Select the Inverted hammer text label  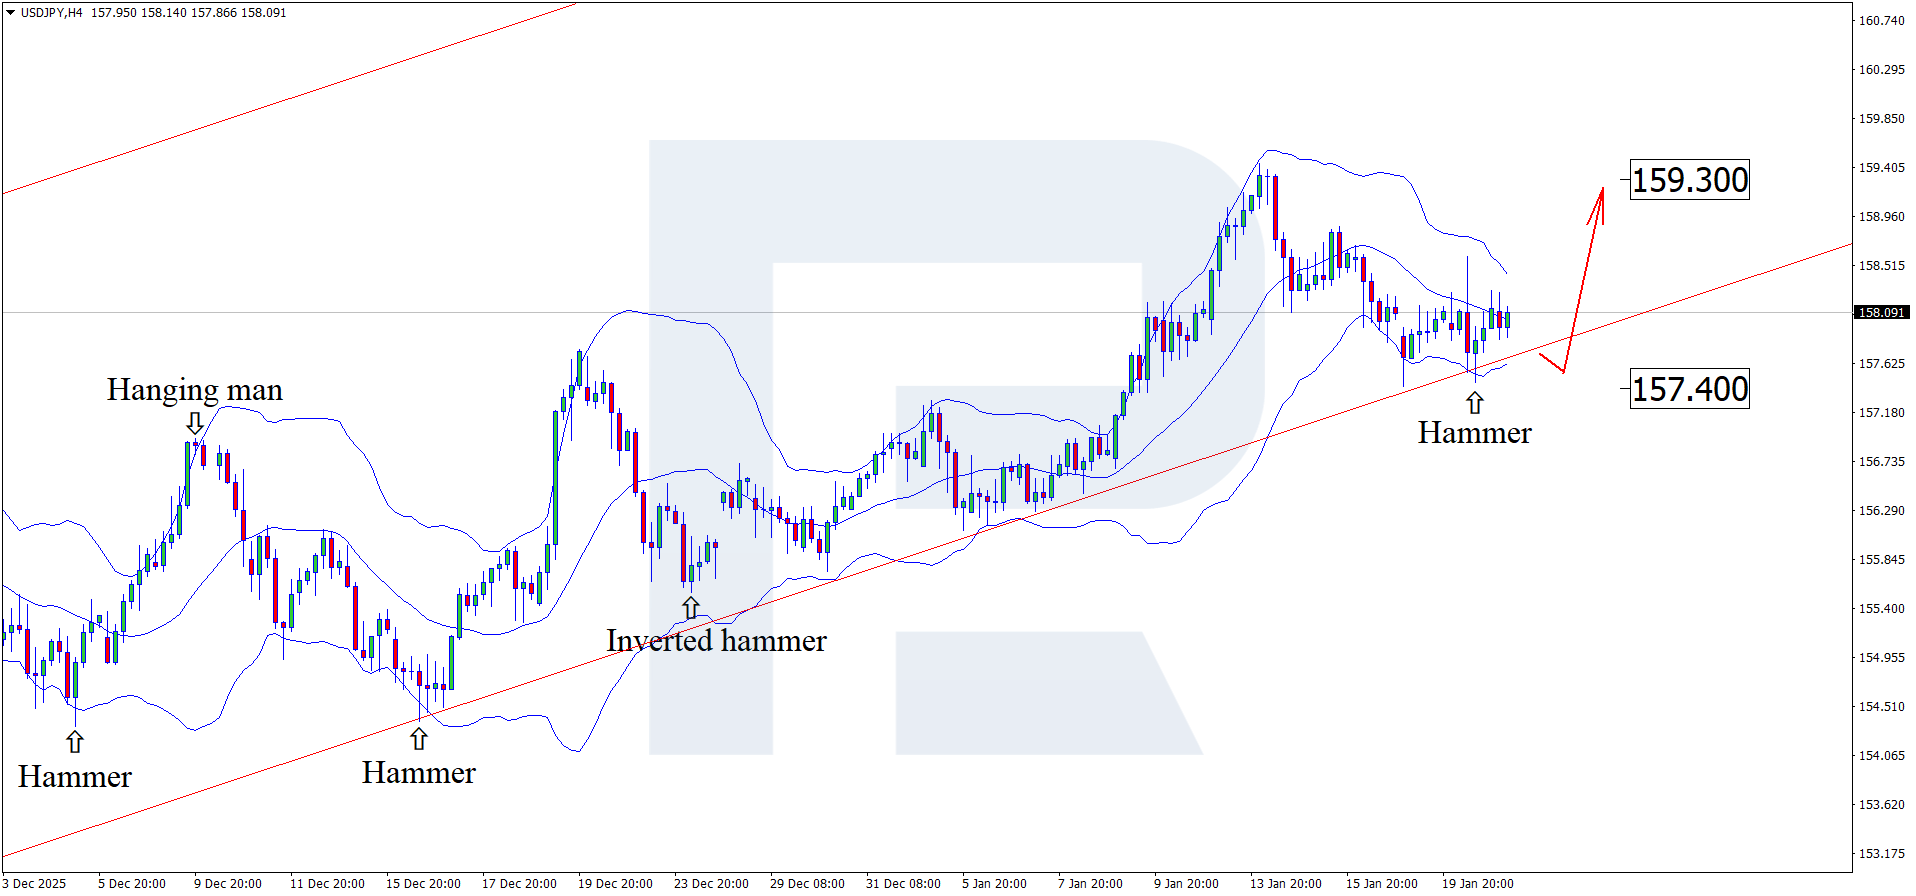point(716,640)
